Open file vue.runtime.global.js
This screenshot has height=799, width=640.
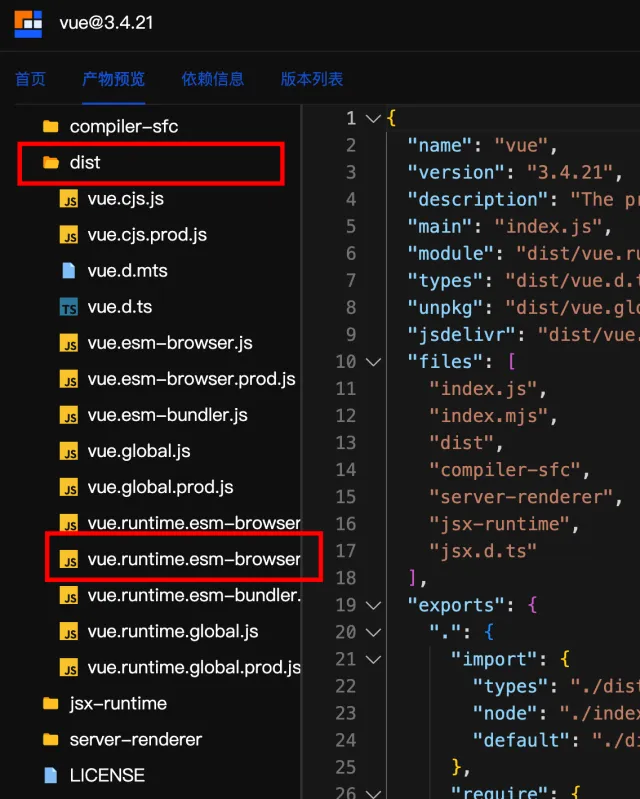[x=173, y=632]
